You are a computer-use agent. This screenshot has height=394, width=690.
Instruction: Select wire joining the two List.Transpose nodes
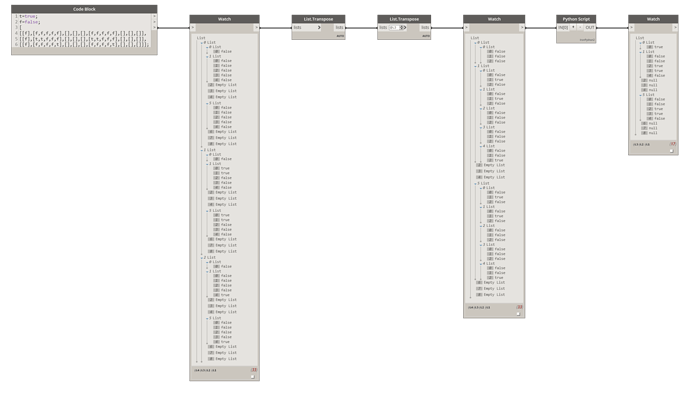point(361,28)
